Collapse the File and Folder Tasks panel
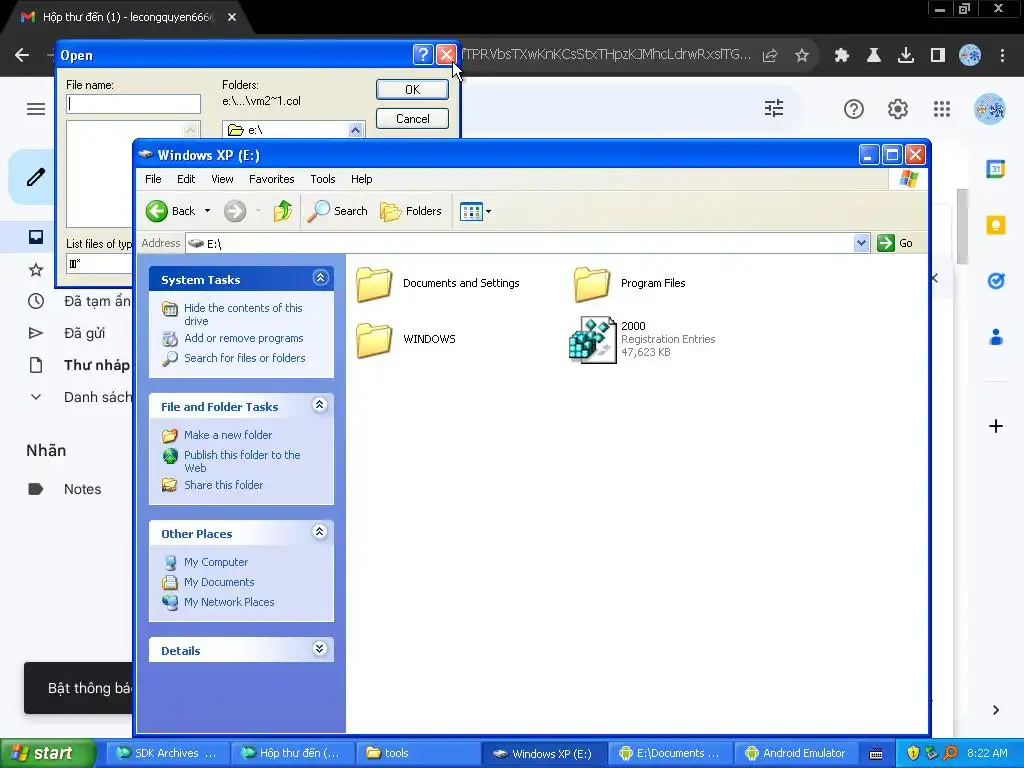 [319, 405]
